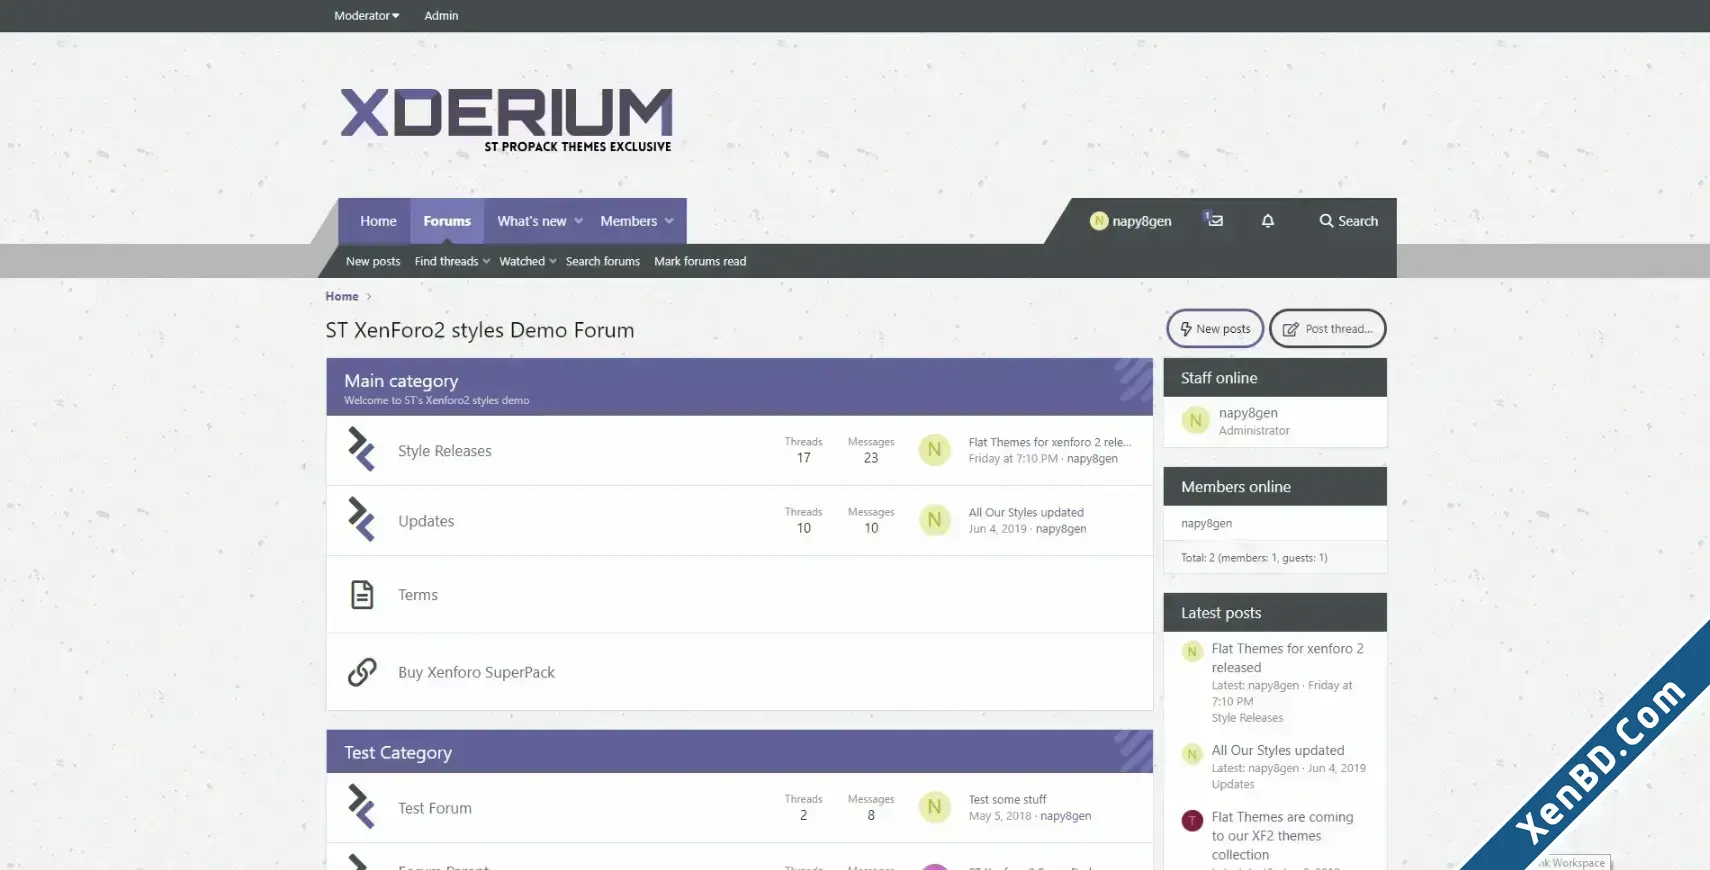
Task: Click napy8gen under Members online
Action: (x=1206, y=523)
